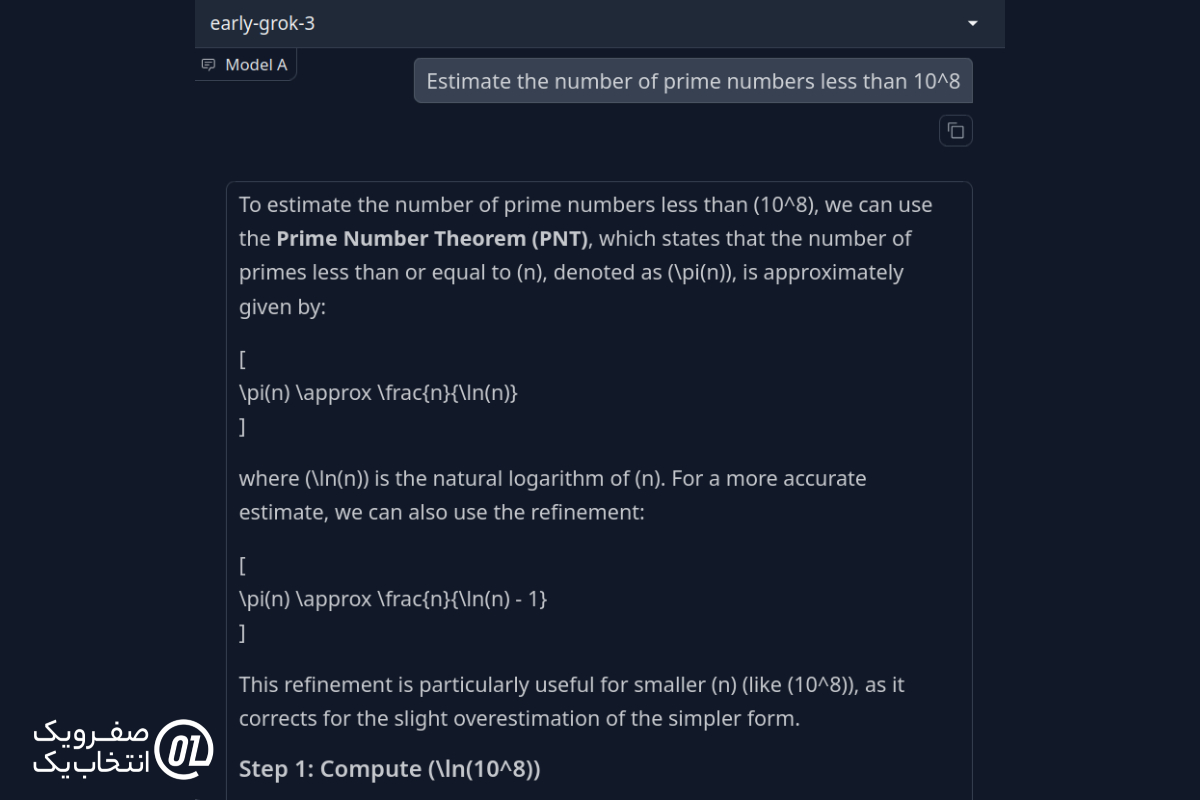Screen dimensions: 1200x800
Task: Open the early-grok-3 model selector
Action: tap(599, 23)
